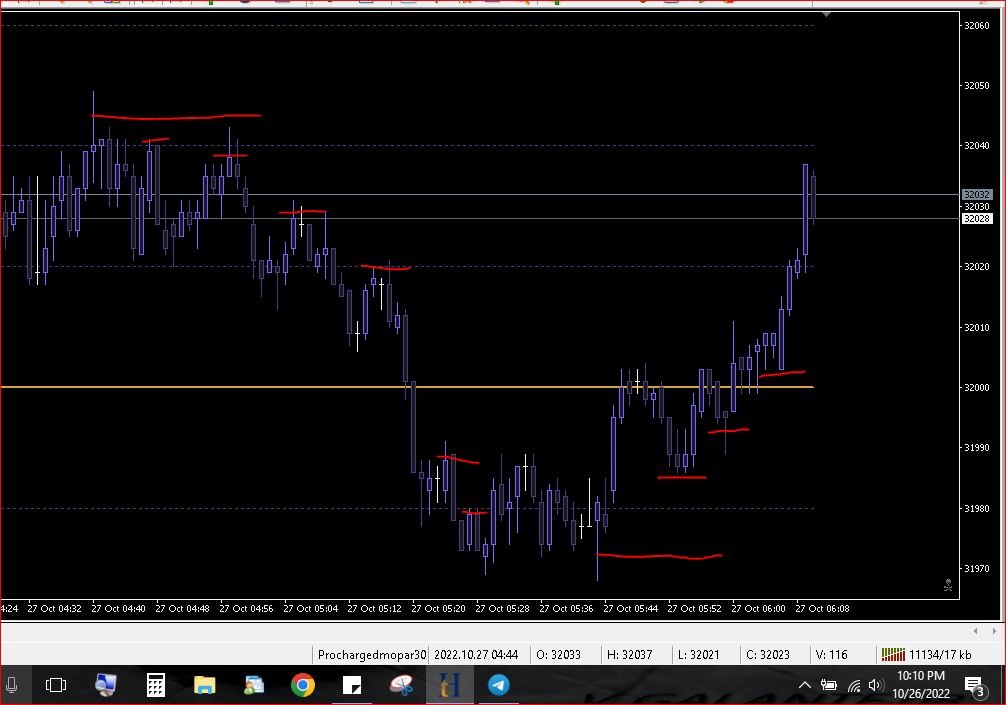Screen dimensions: 1006x705
Task: Open the Snipping Tool scissors icon
Action: tap(402, 685)
